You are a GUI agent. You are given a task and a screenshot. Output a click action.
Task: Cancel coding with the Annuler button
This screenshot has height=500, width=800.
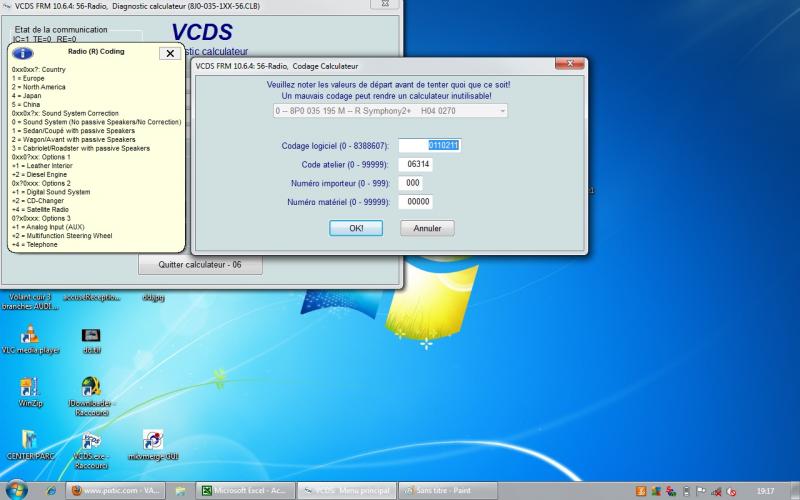point(427,228)
